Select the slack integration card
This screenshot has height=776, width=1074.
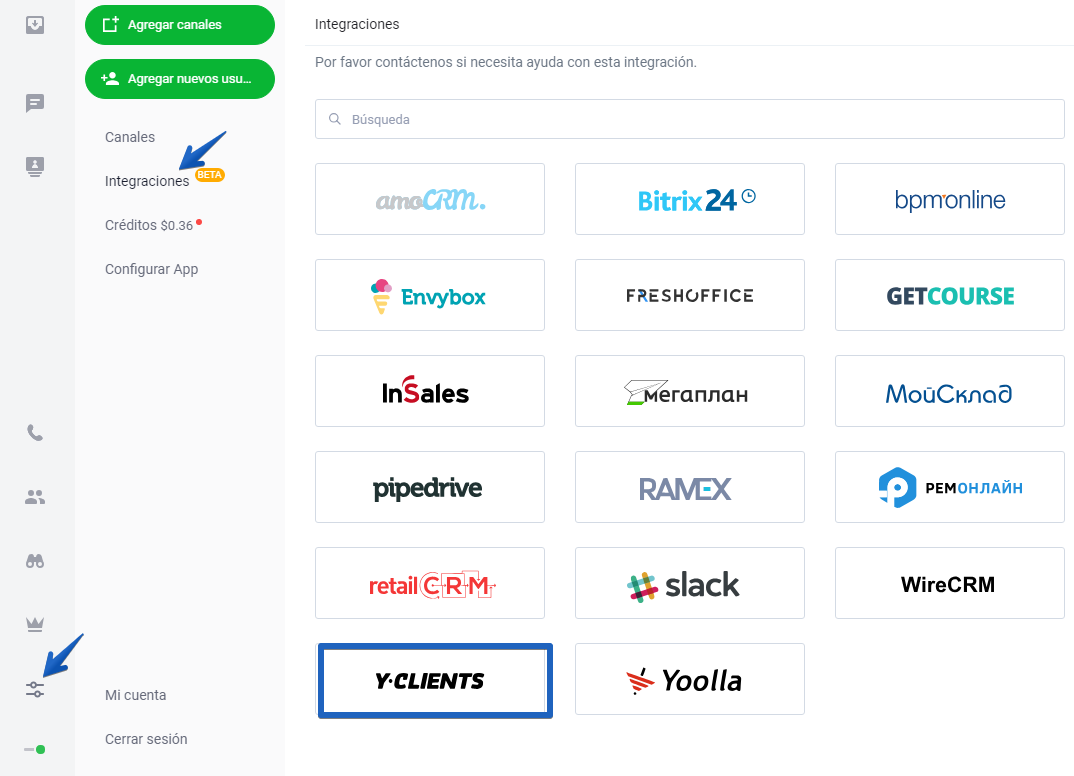coord(690,583)
